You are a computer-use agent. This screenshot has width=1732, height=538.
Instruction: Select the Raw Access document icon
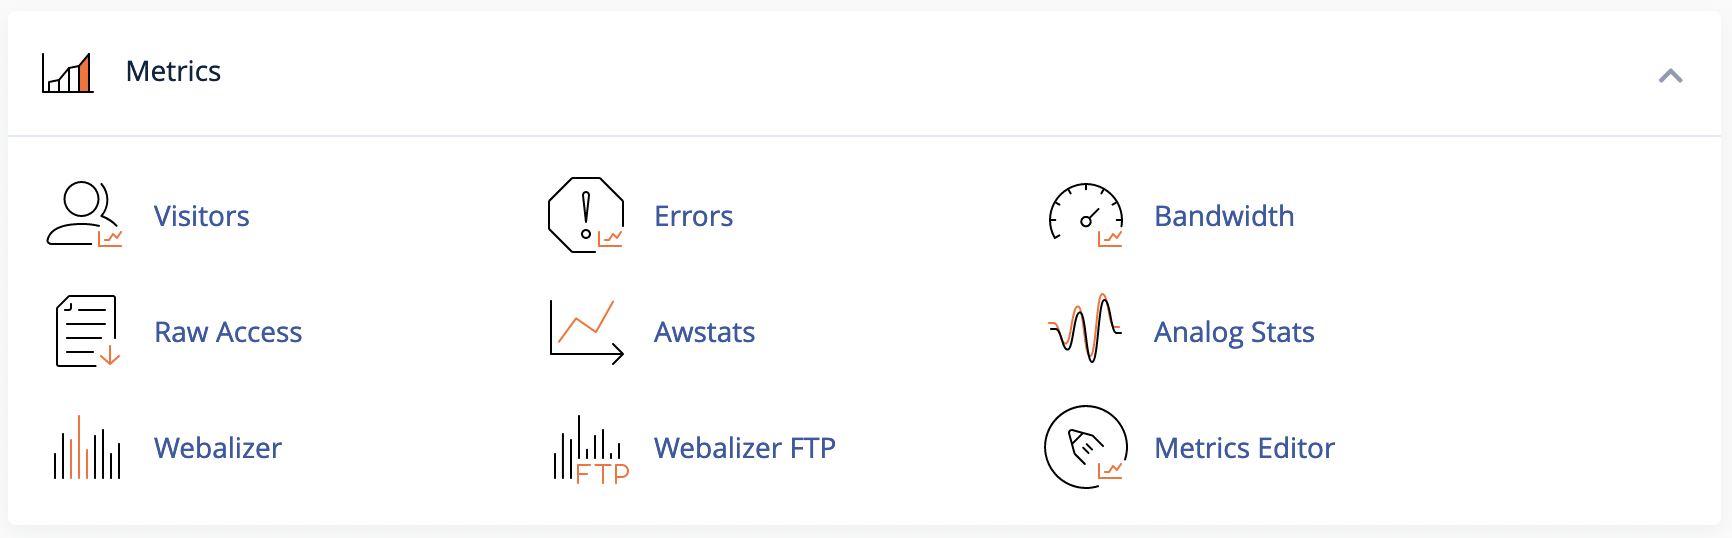[87, 331]
